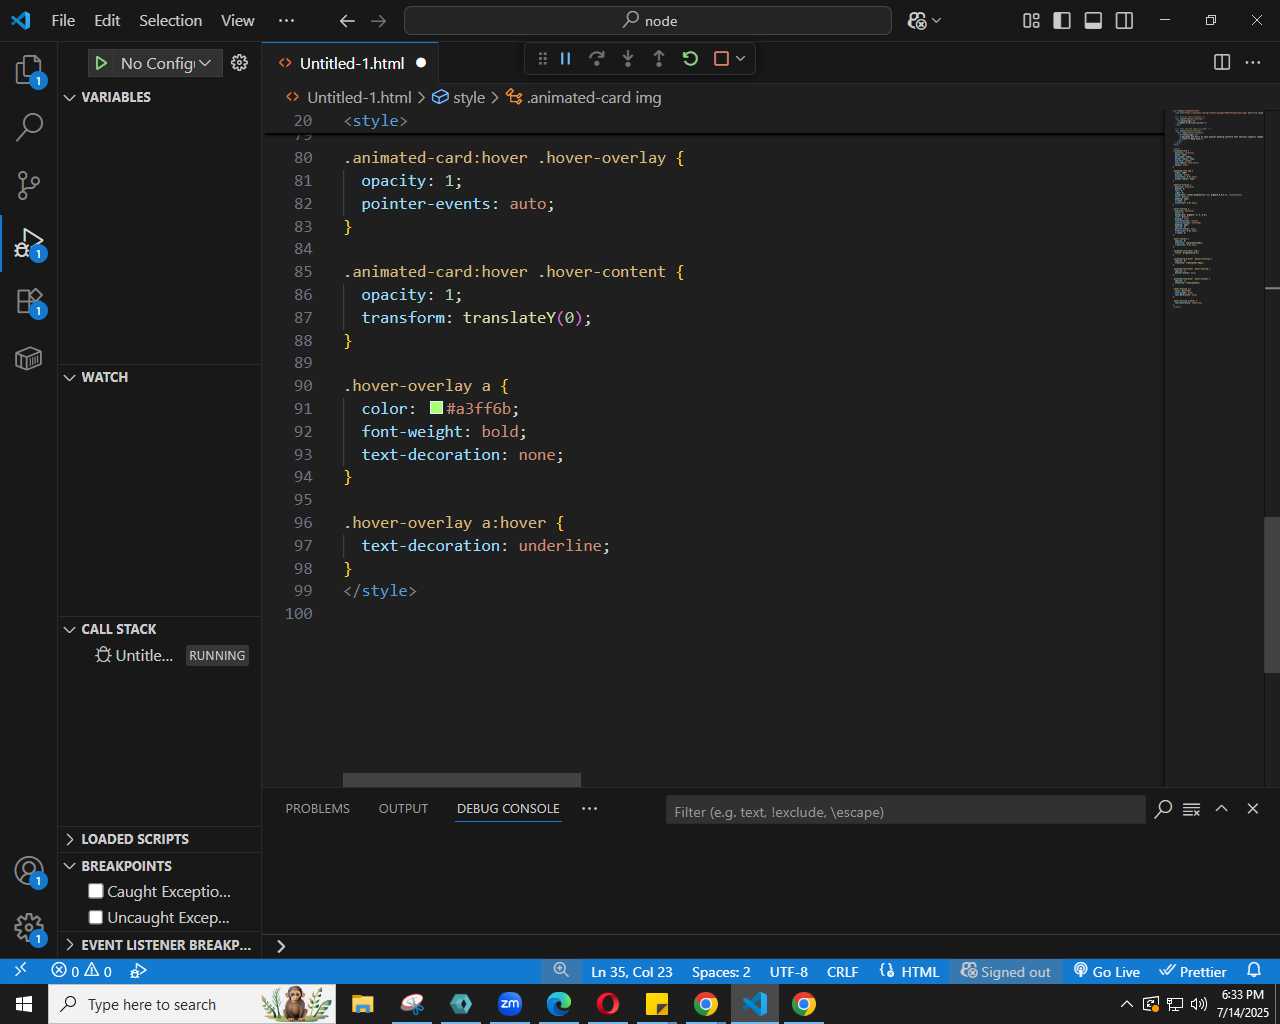Maximize the panel with the up chevron

tap(1222, 809)
